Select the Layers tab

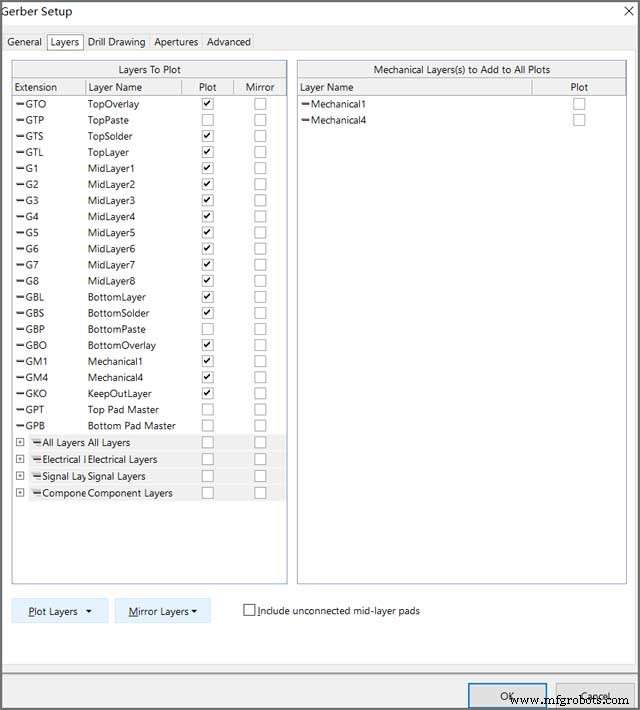pos(65,42)
